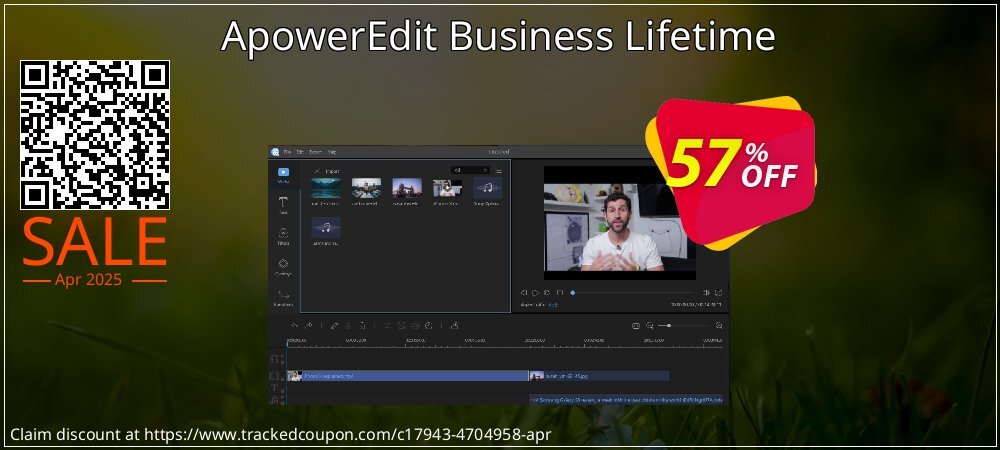The image size is (1000, 450).
Task: Click the ApowerEdit app logo icon
Action: (275, 152)
